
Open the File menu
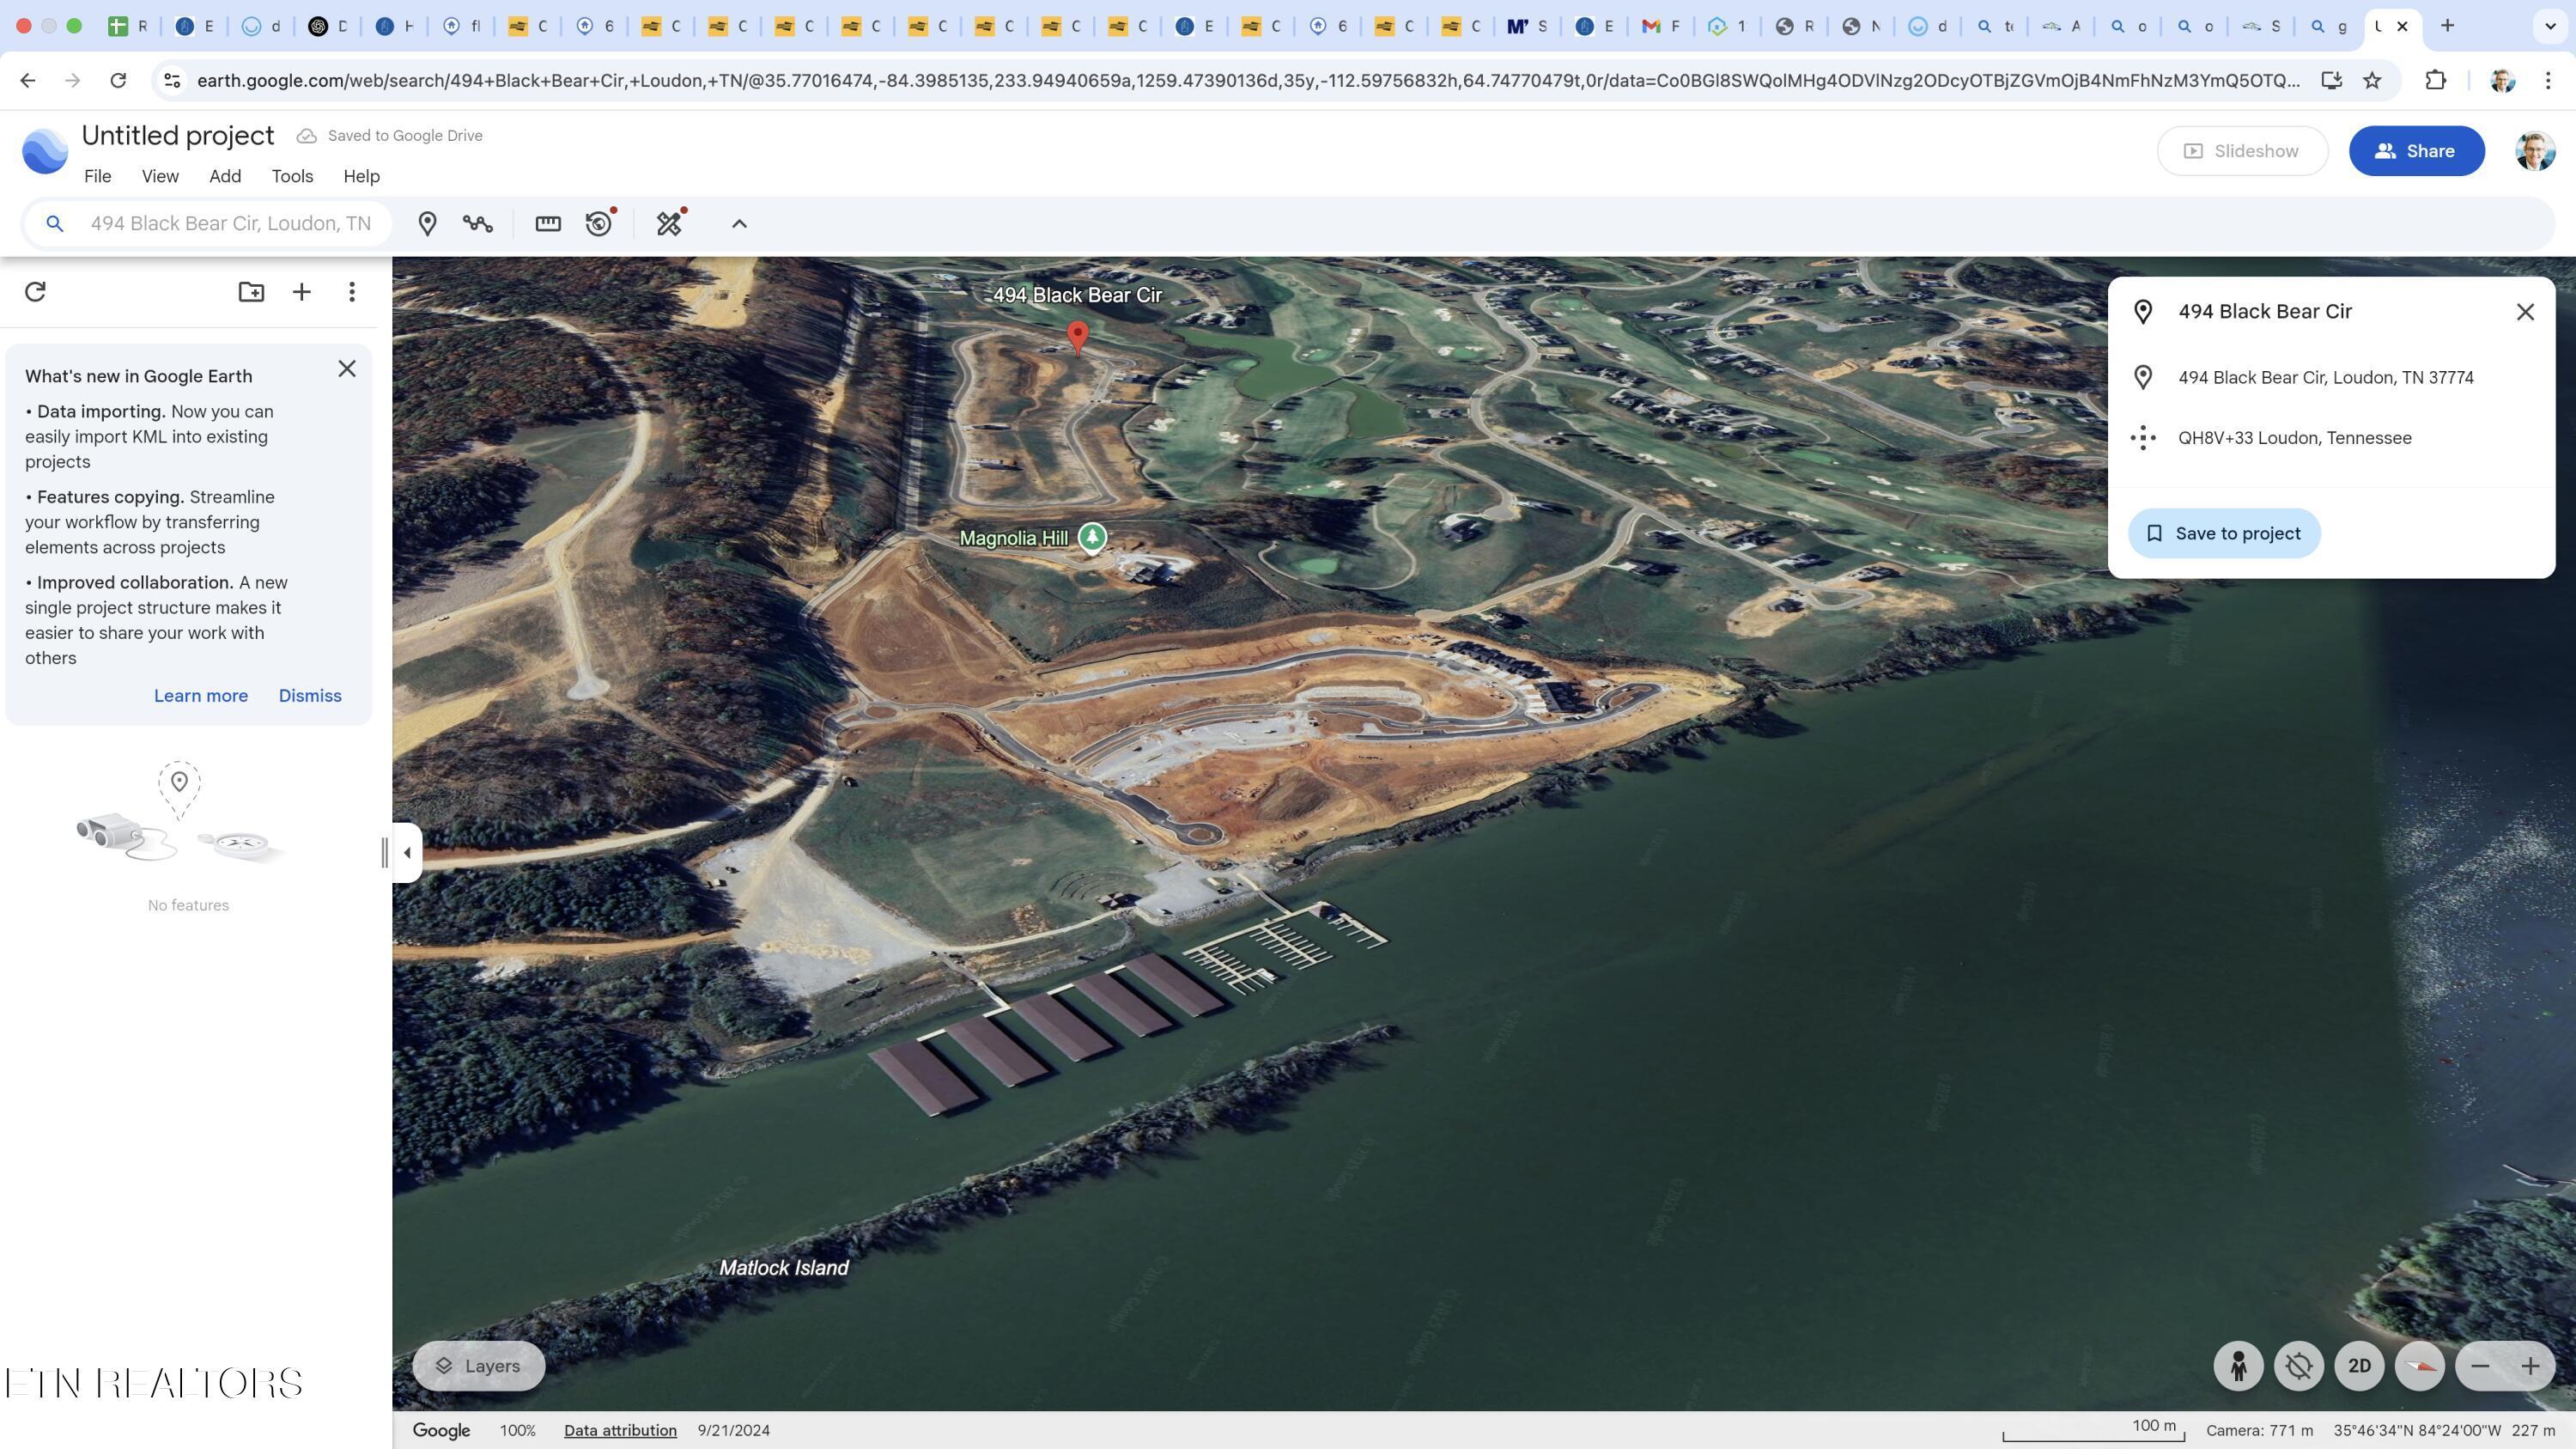point(98,177)
